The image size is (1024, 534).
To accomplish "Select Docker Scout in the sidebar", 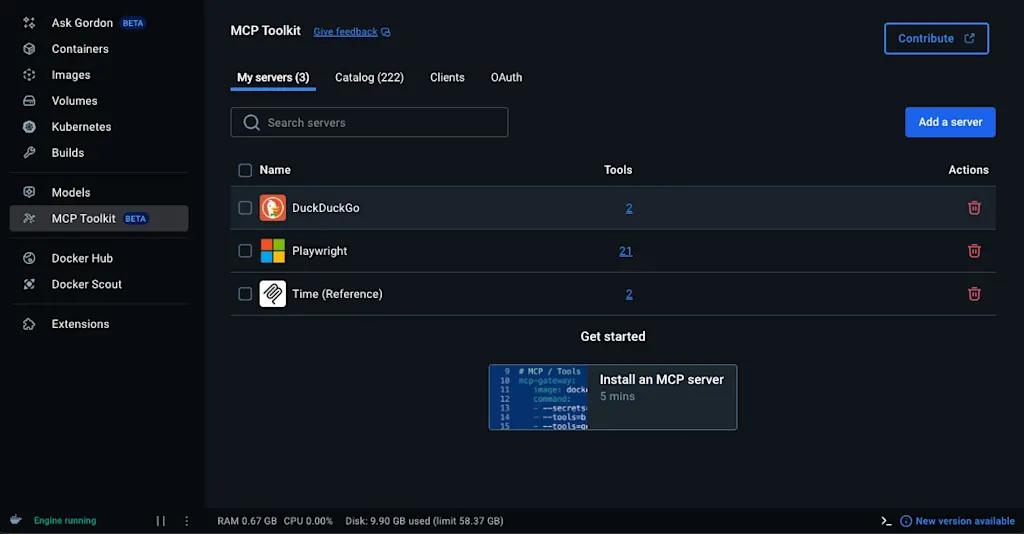I will point(87,284).
